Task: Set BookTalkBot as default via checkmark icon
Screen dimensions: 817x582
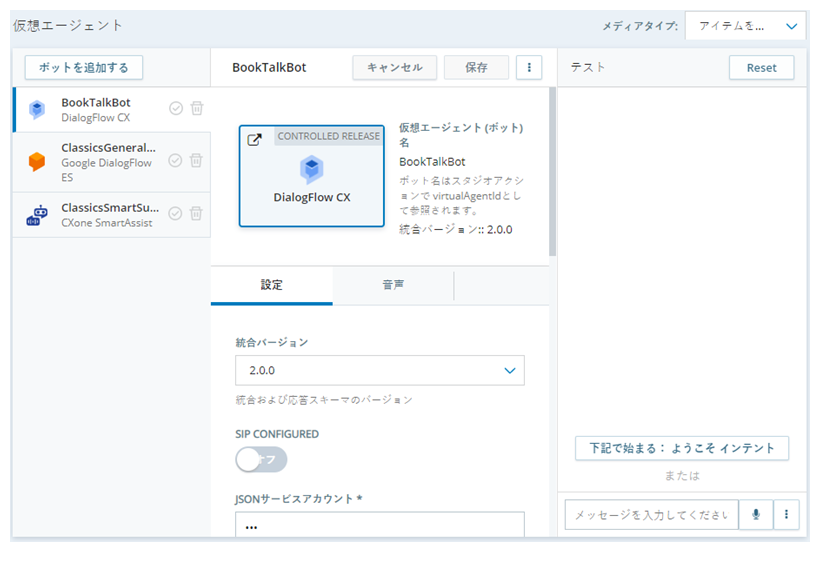Action: (176, 108)
